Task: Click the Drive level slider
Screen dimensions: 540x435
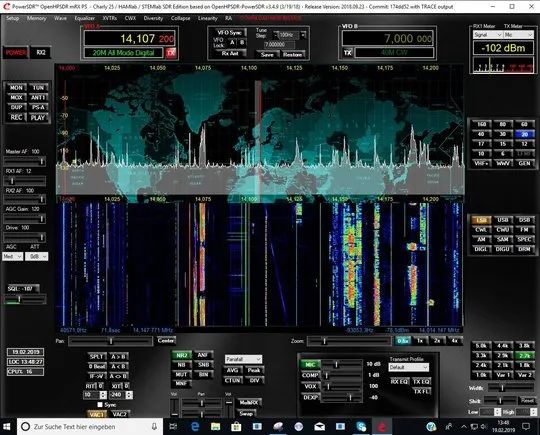Action: coord(24,237)
